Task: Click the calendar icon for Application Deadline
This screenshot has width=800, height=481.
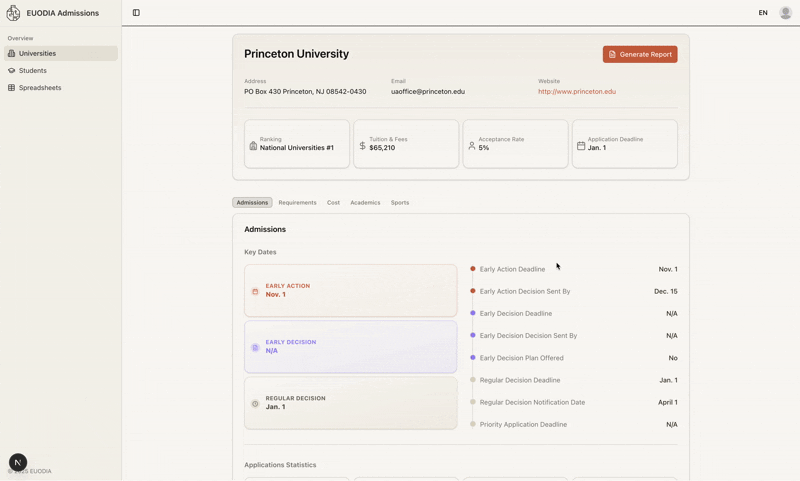Action: (581, 146)
